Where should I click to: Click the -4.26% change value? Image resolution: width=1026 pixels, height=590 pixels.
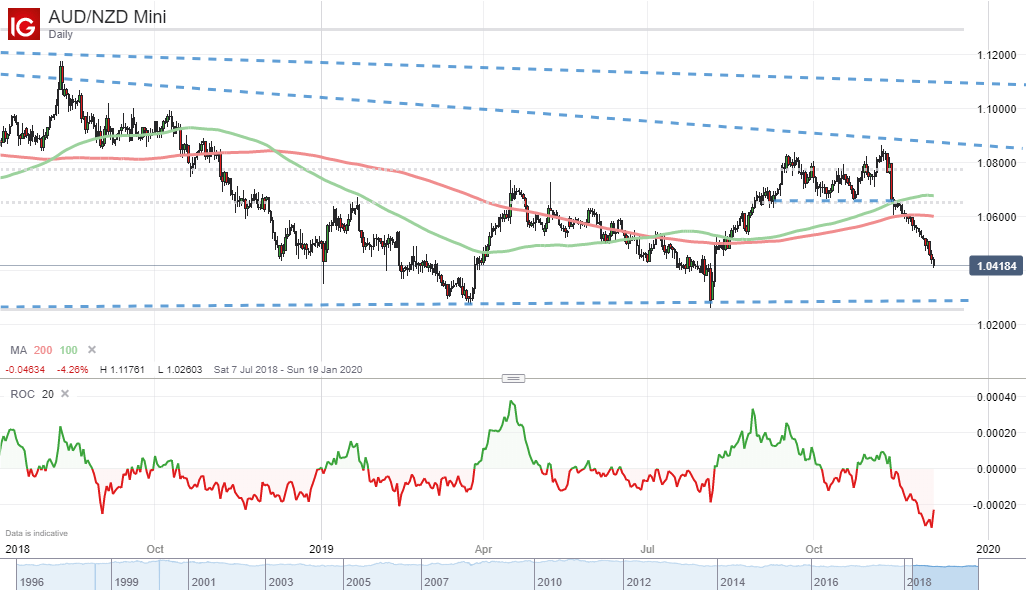(73, 370)
